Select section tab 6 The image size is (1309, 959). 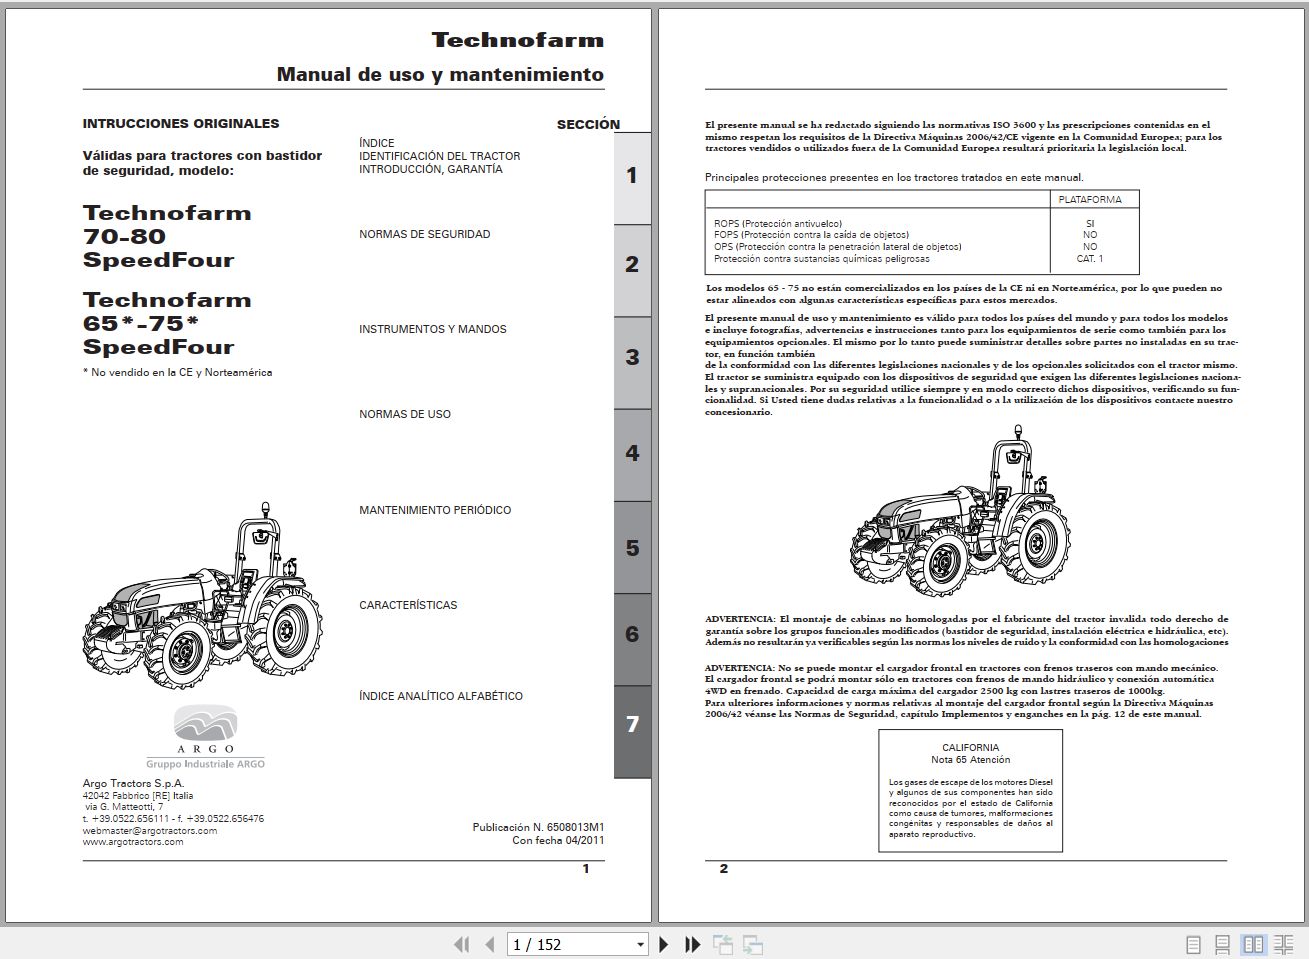point(632,639)
